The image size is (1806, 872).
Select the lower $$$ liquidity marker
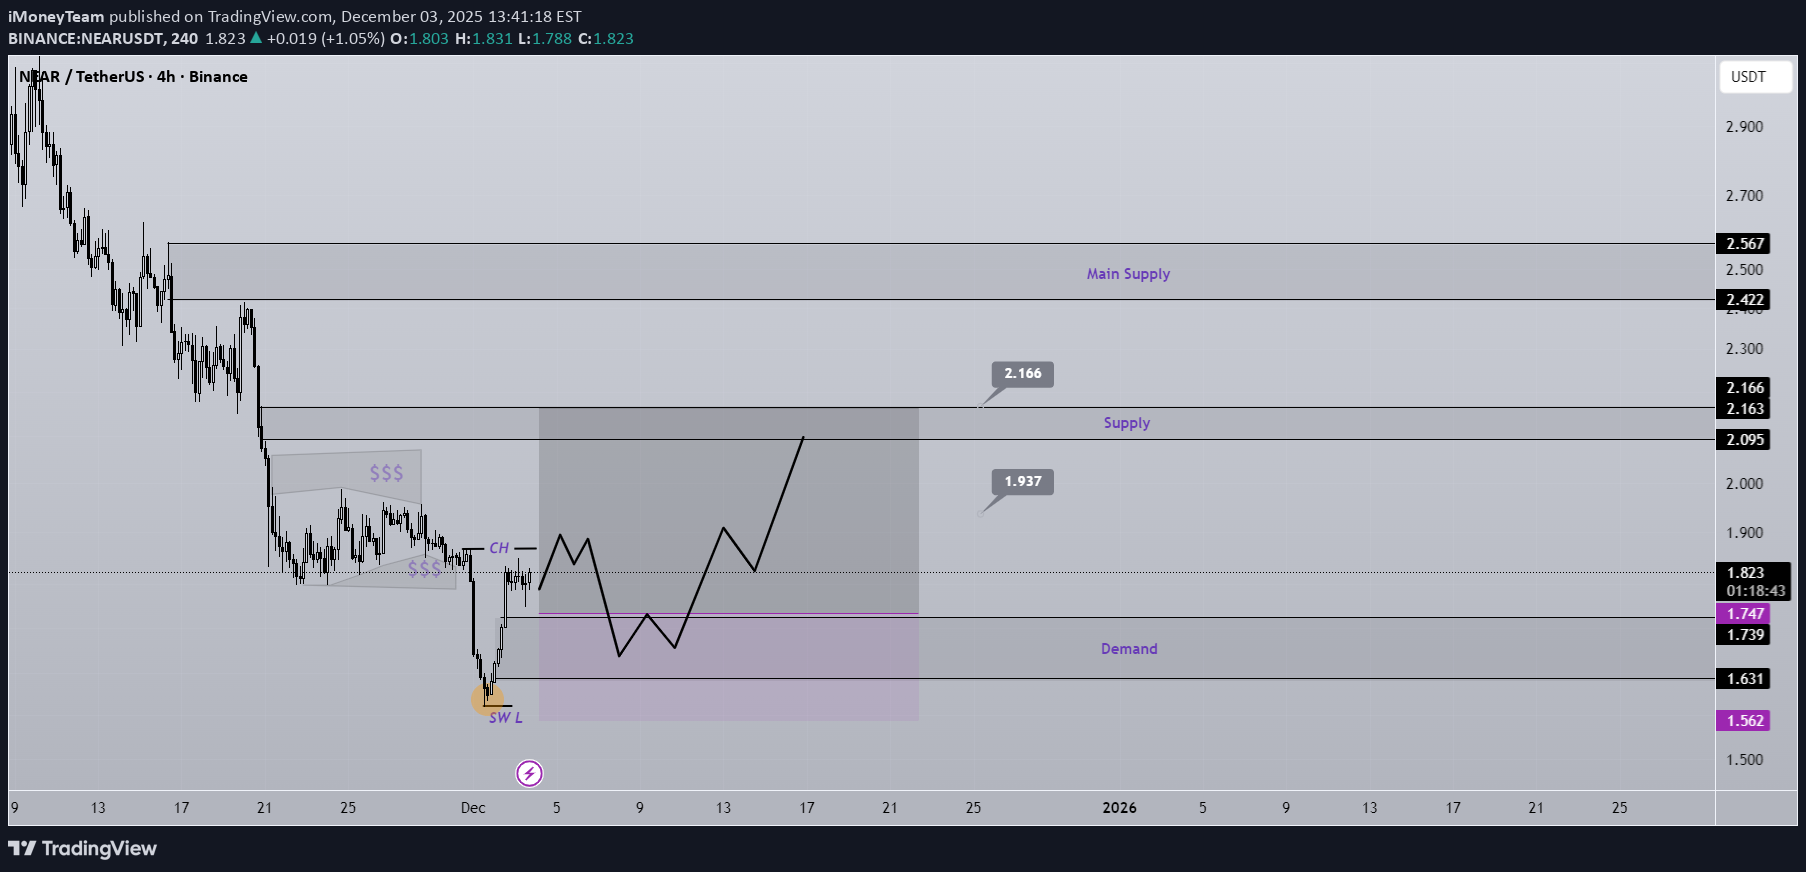point(424,569)
